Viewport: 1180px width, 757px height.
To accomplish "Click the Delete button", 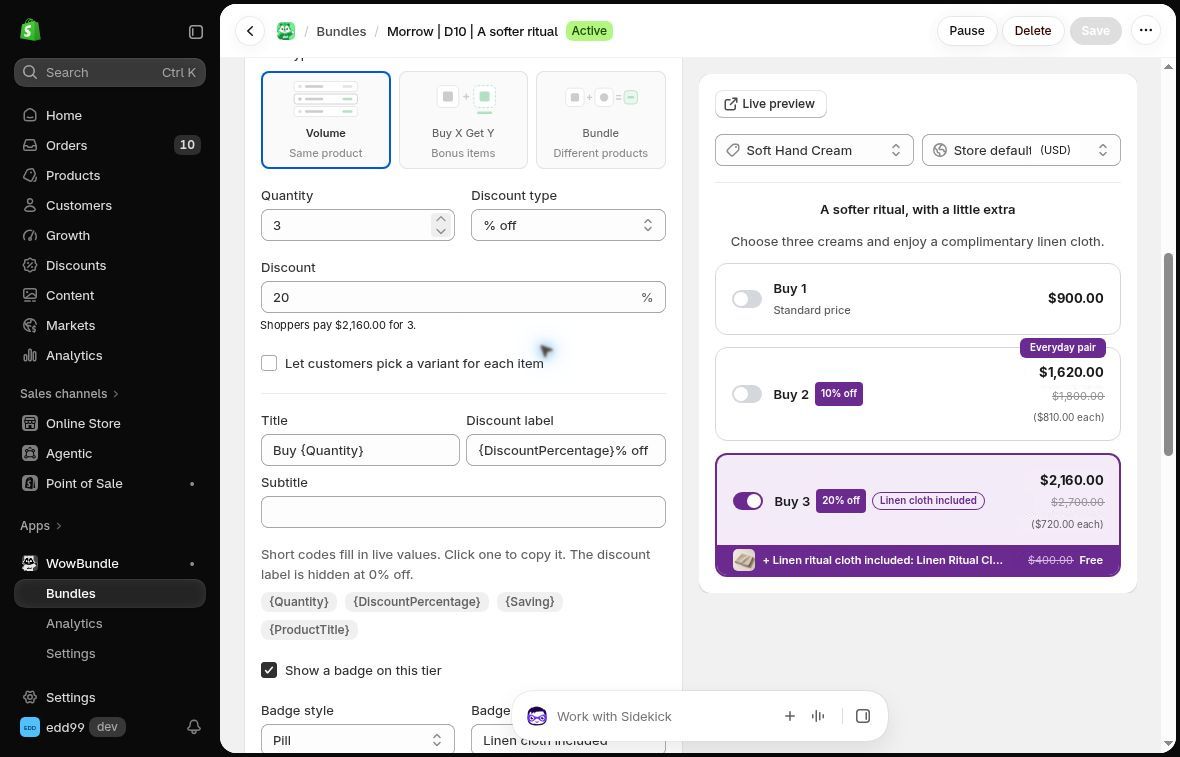I will pyautogui.click(x=1032, y=31).
